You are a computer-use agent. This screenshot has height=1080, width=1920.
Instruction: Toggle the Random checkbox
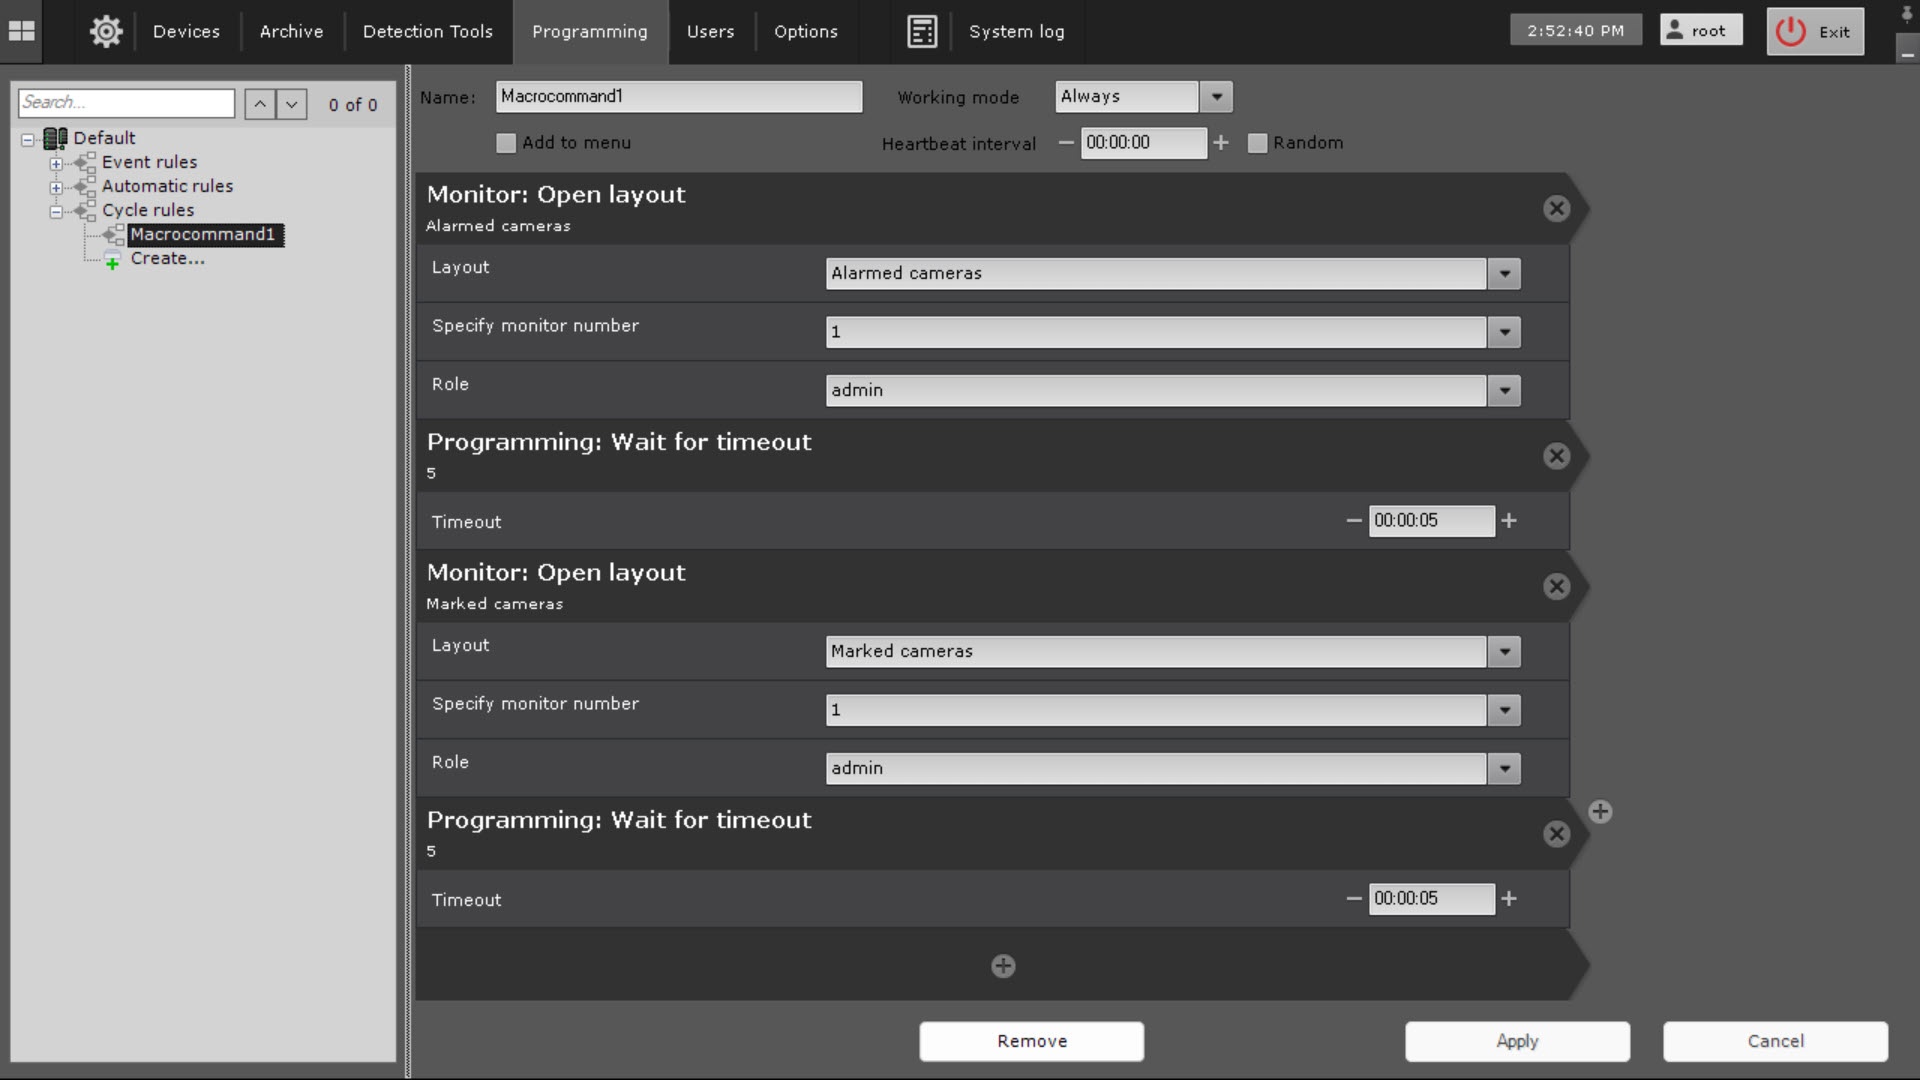coord(1257,143)
